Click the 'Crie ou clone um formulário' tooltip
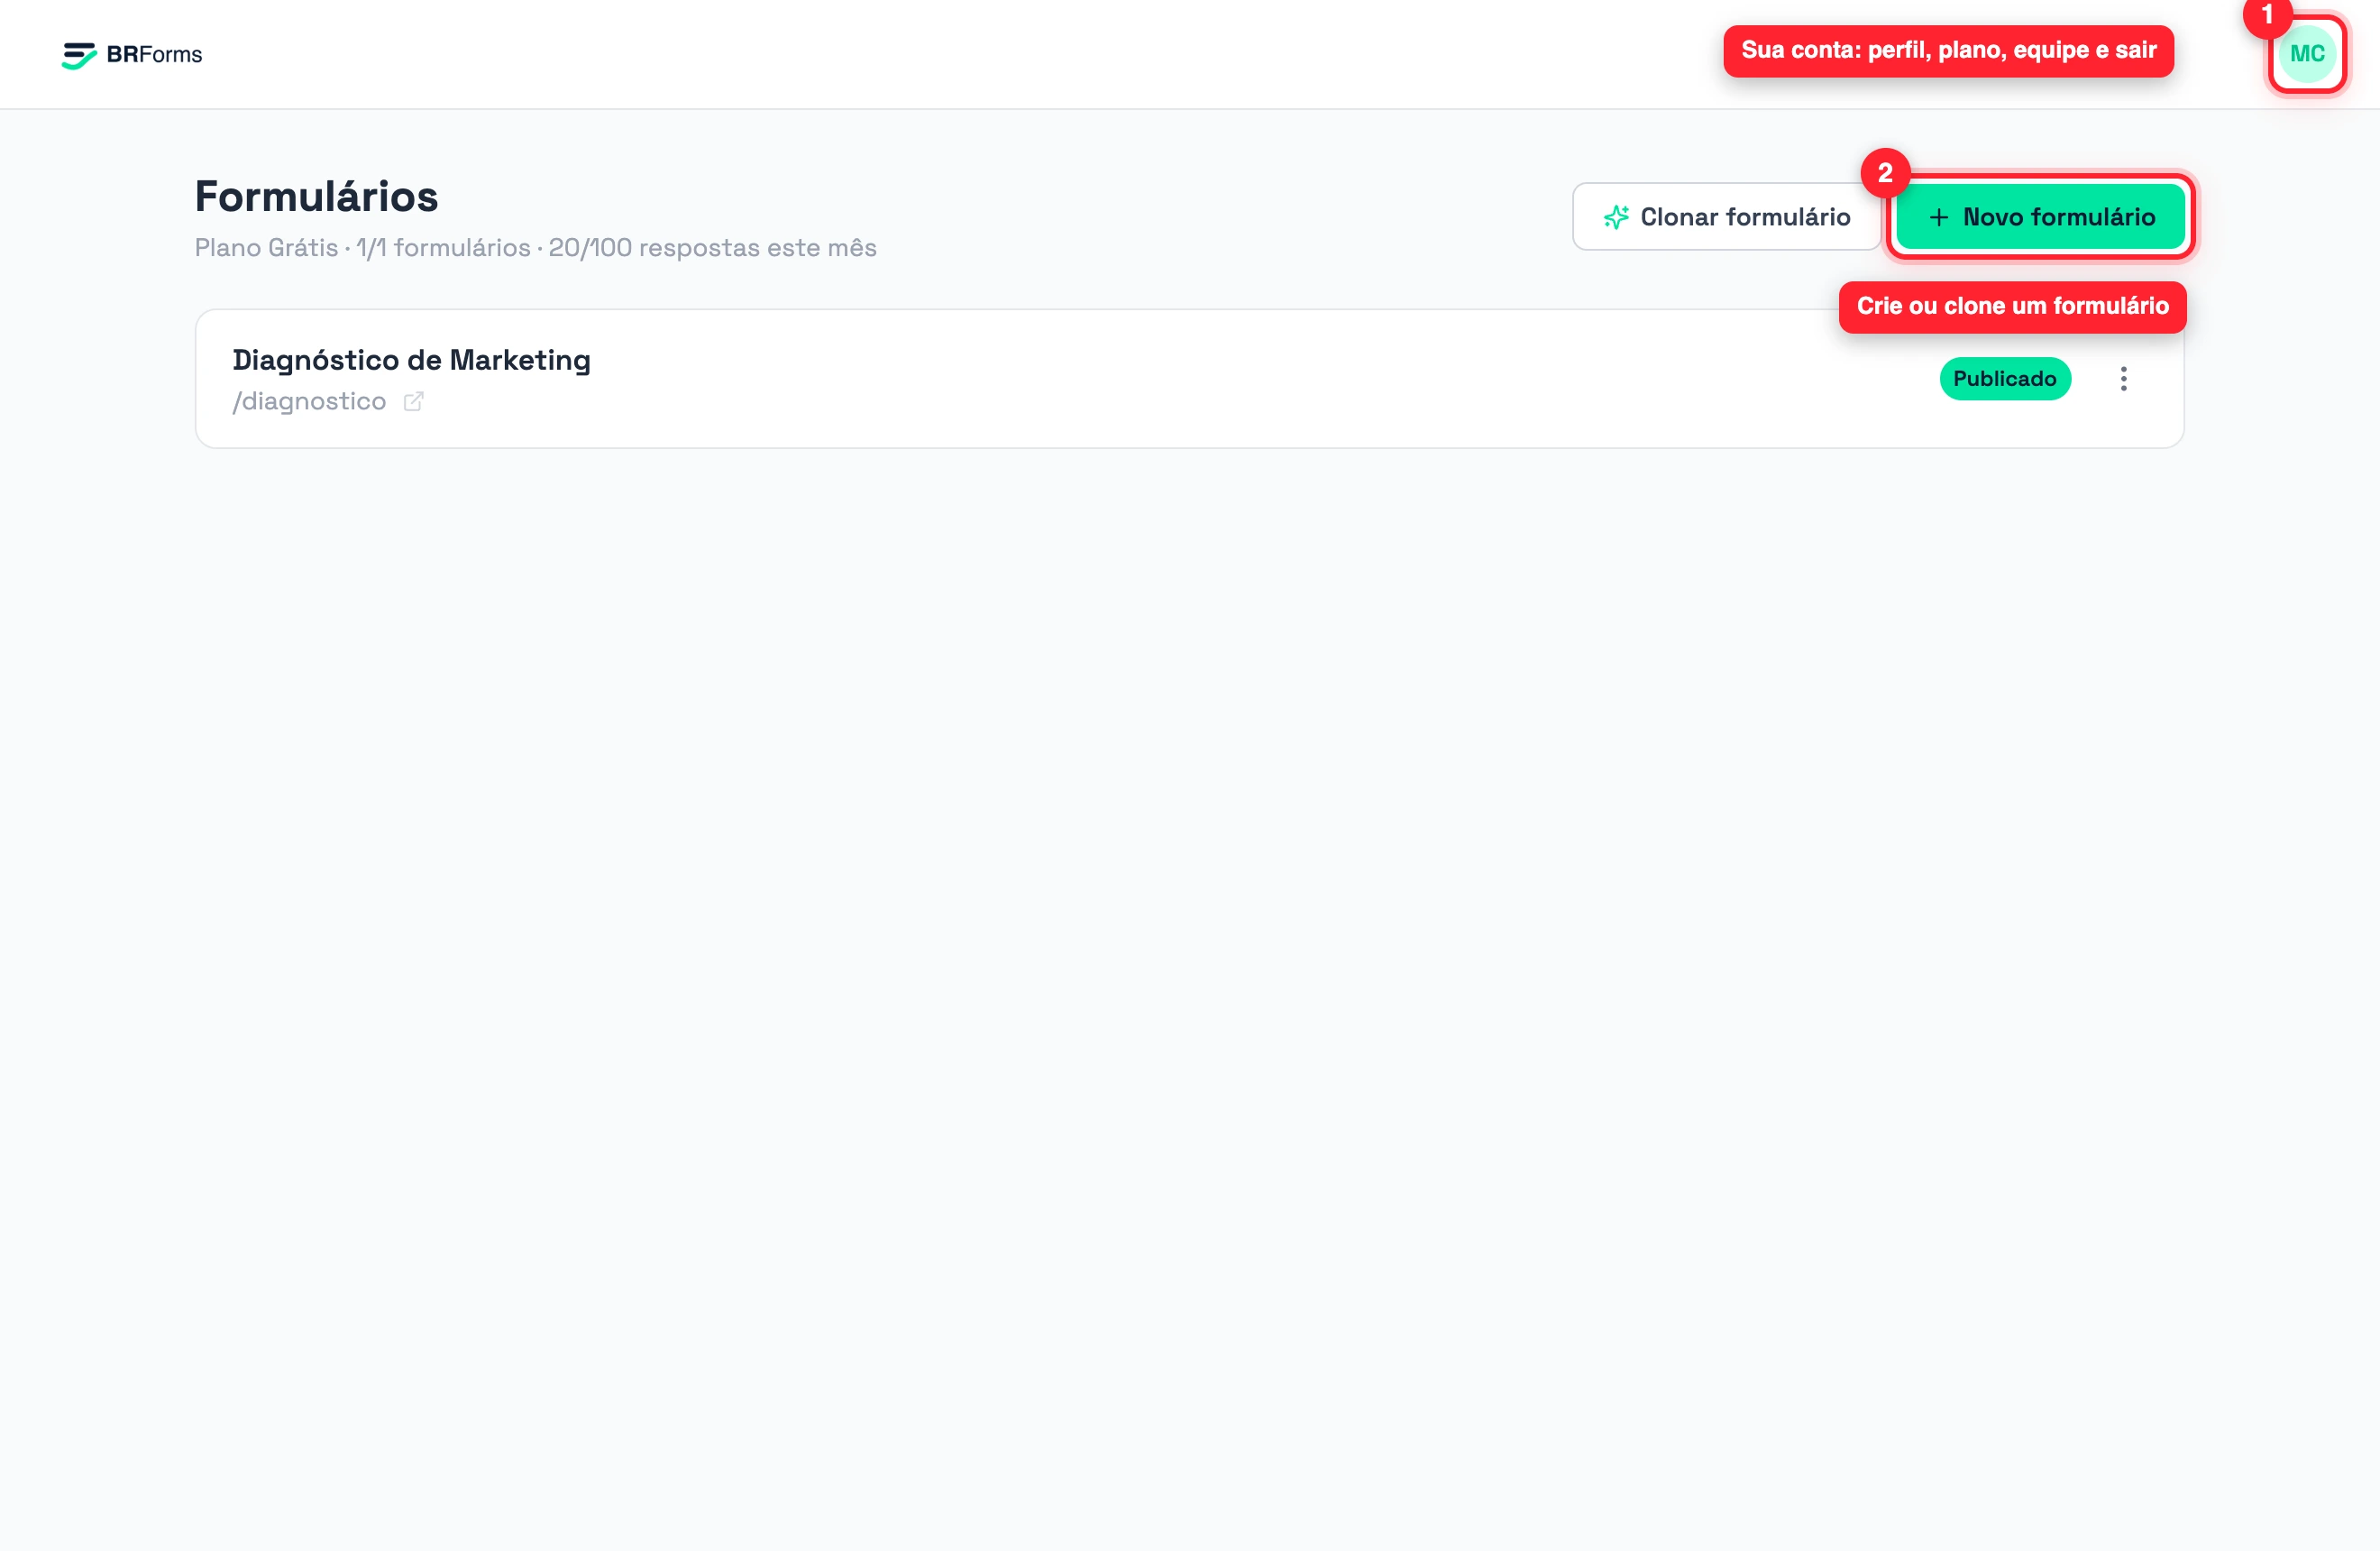The width and height of the screenshot is (2380, 1551). point(2012,307)
